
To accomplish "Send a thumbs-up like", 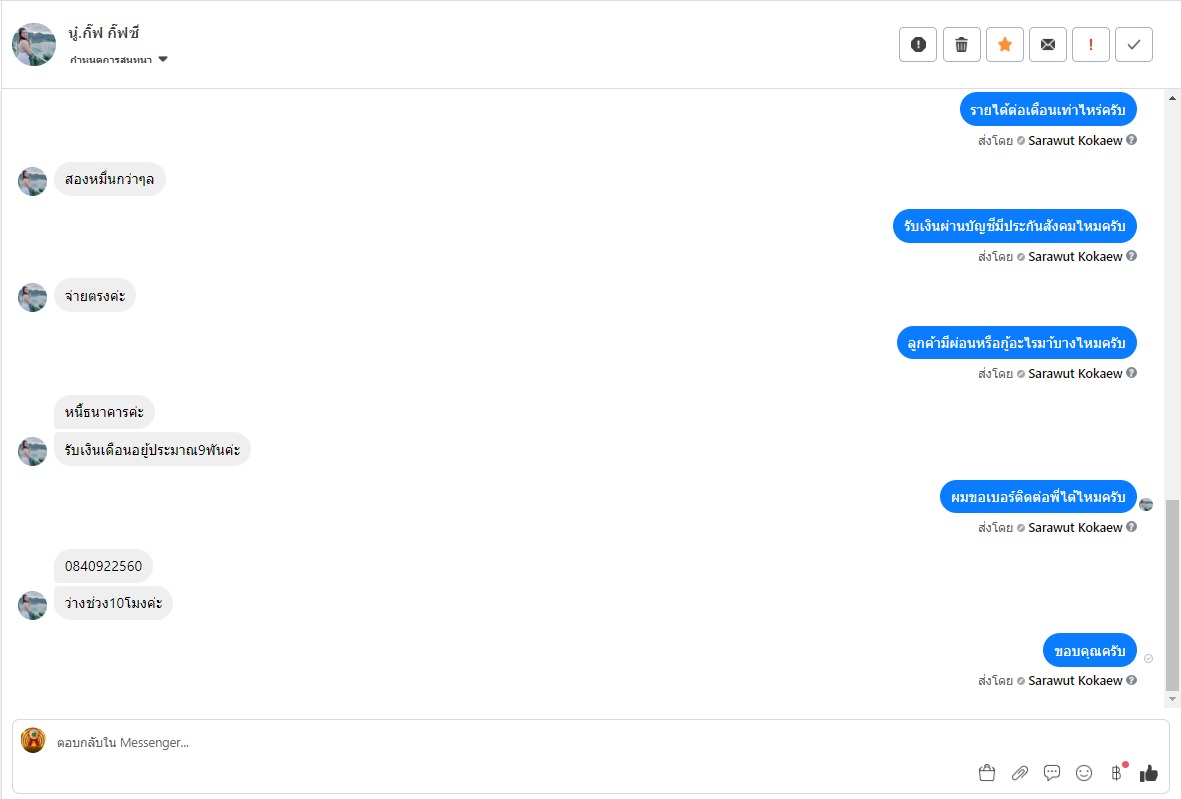I will [1148, 772].
